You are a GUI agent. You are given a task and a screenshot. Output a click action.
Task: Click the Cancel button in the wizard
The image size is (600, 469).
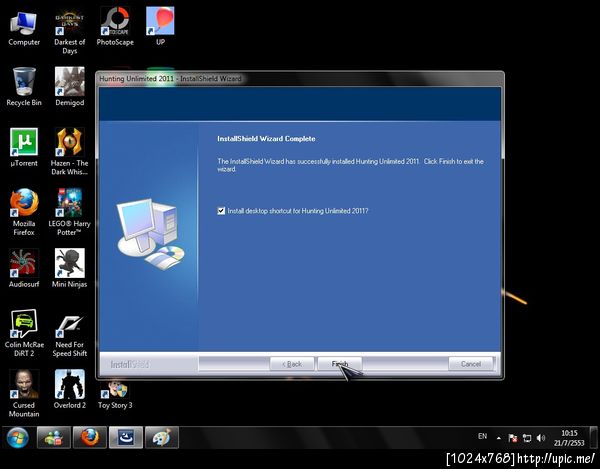coord(471,364)
